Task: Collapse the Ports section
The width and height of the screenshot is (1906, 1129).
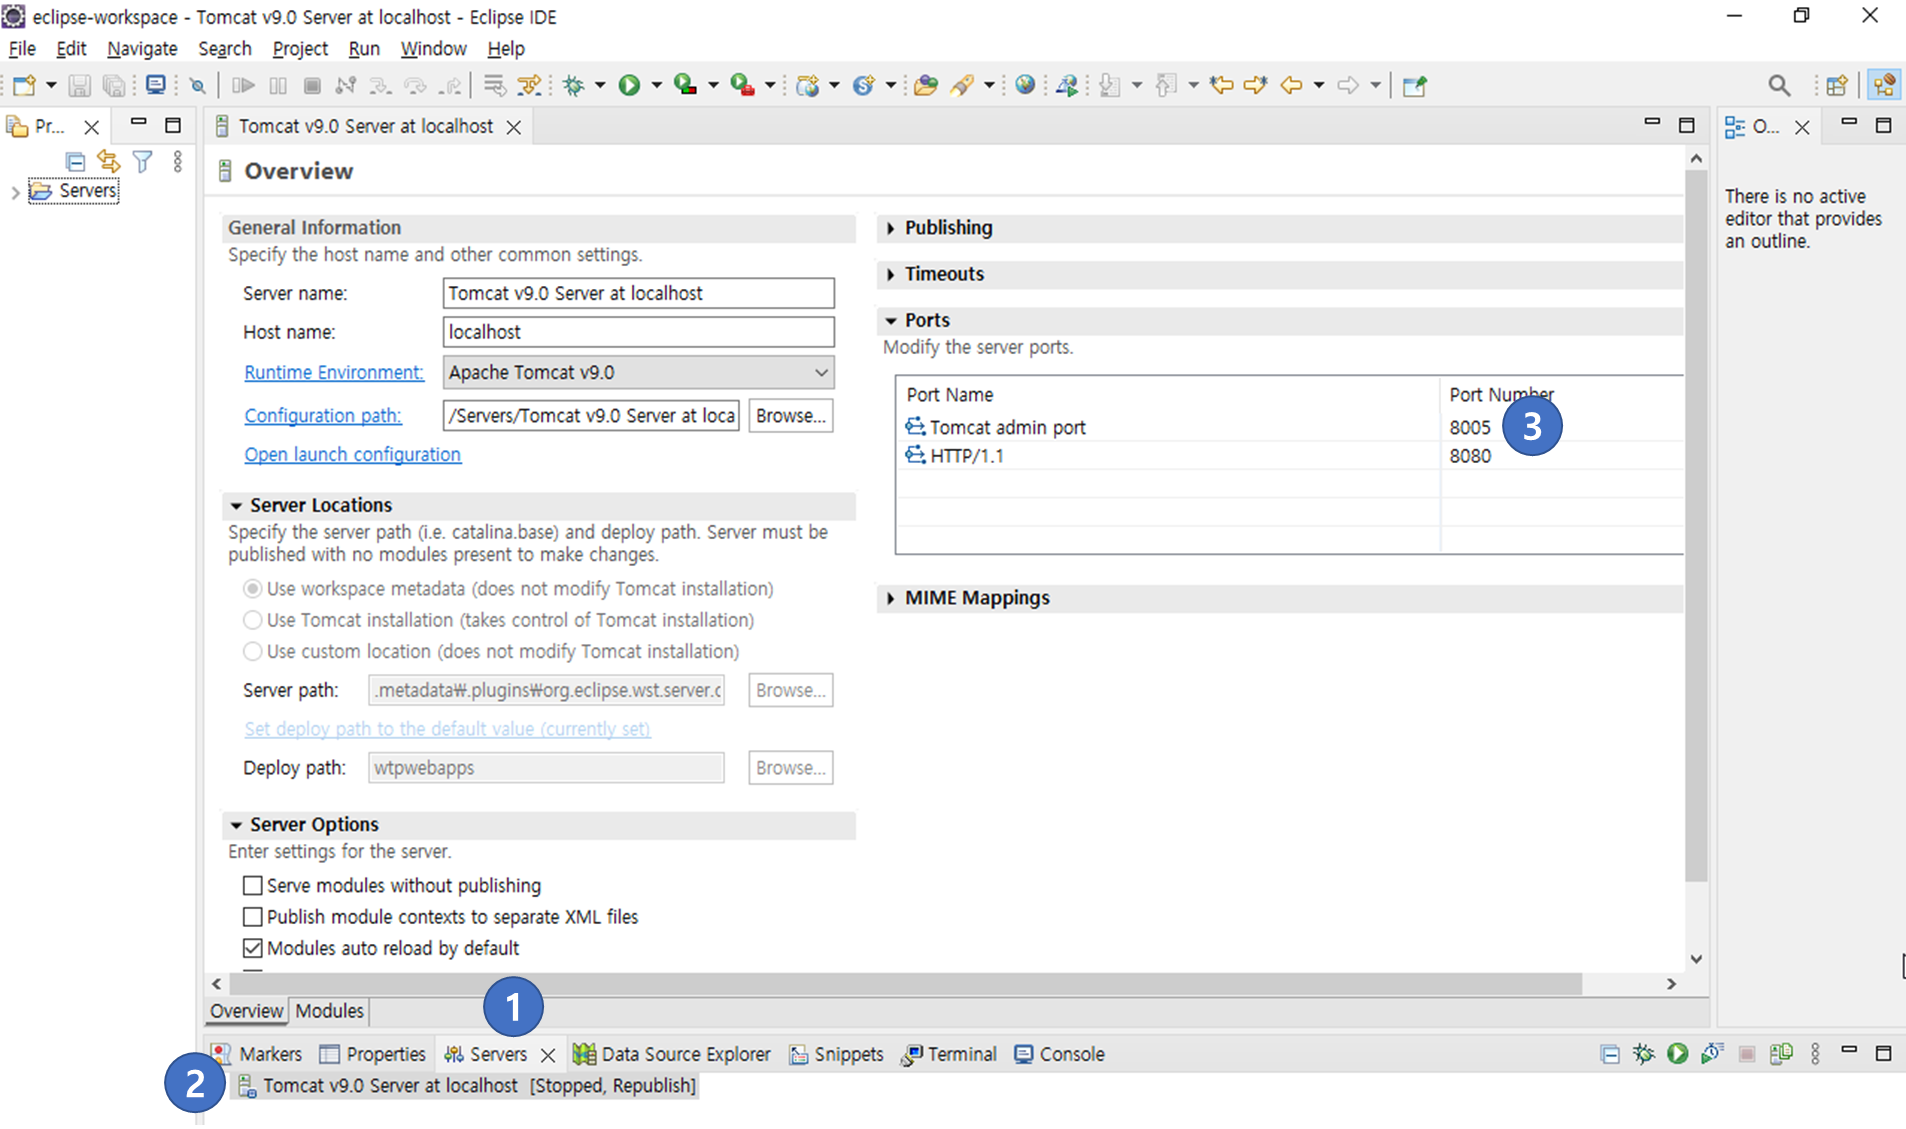Action: 891,321
